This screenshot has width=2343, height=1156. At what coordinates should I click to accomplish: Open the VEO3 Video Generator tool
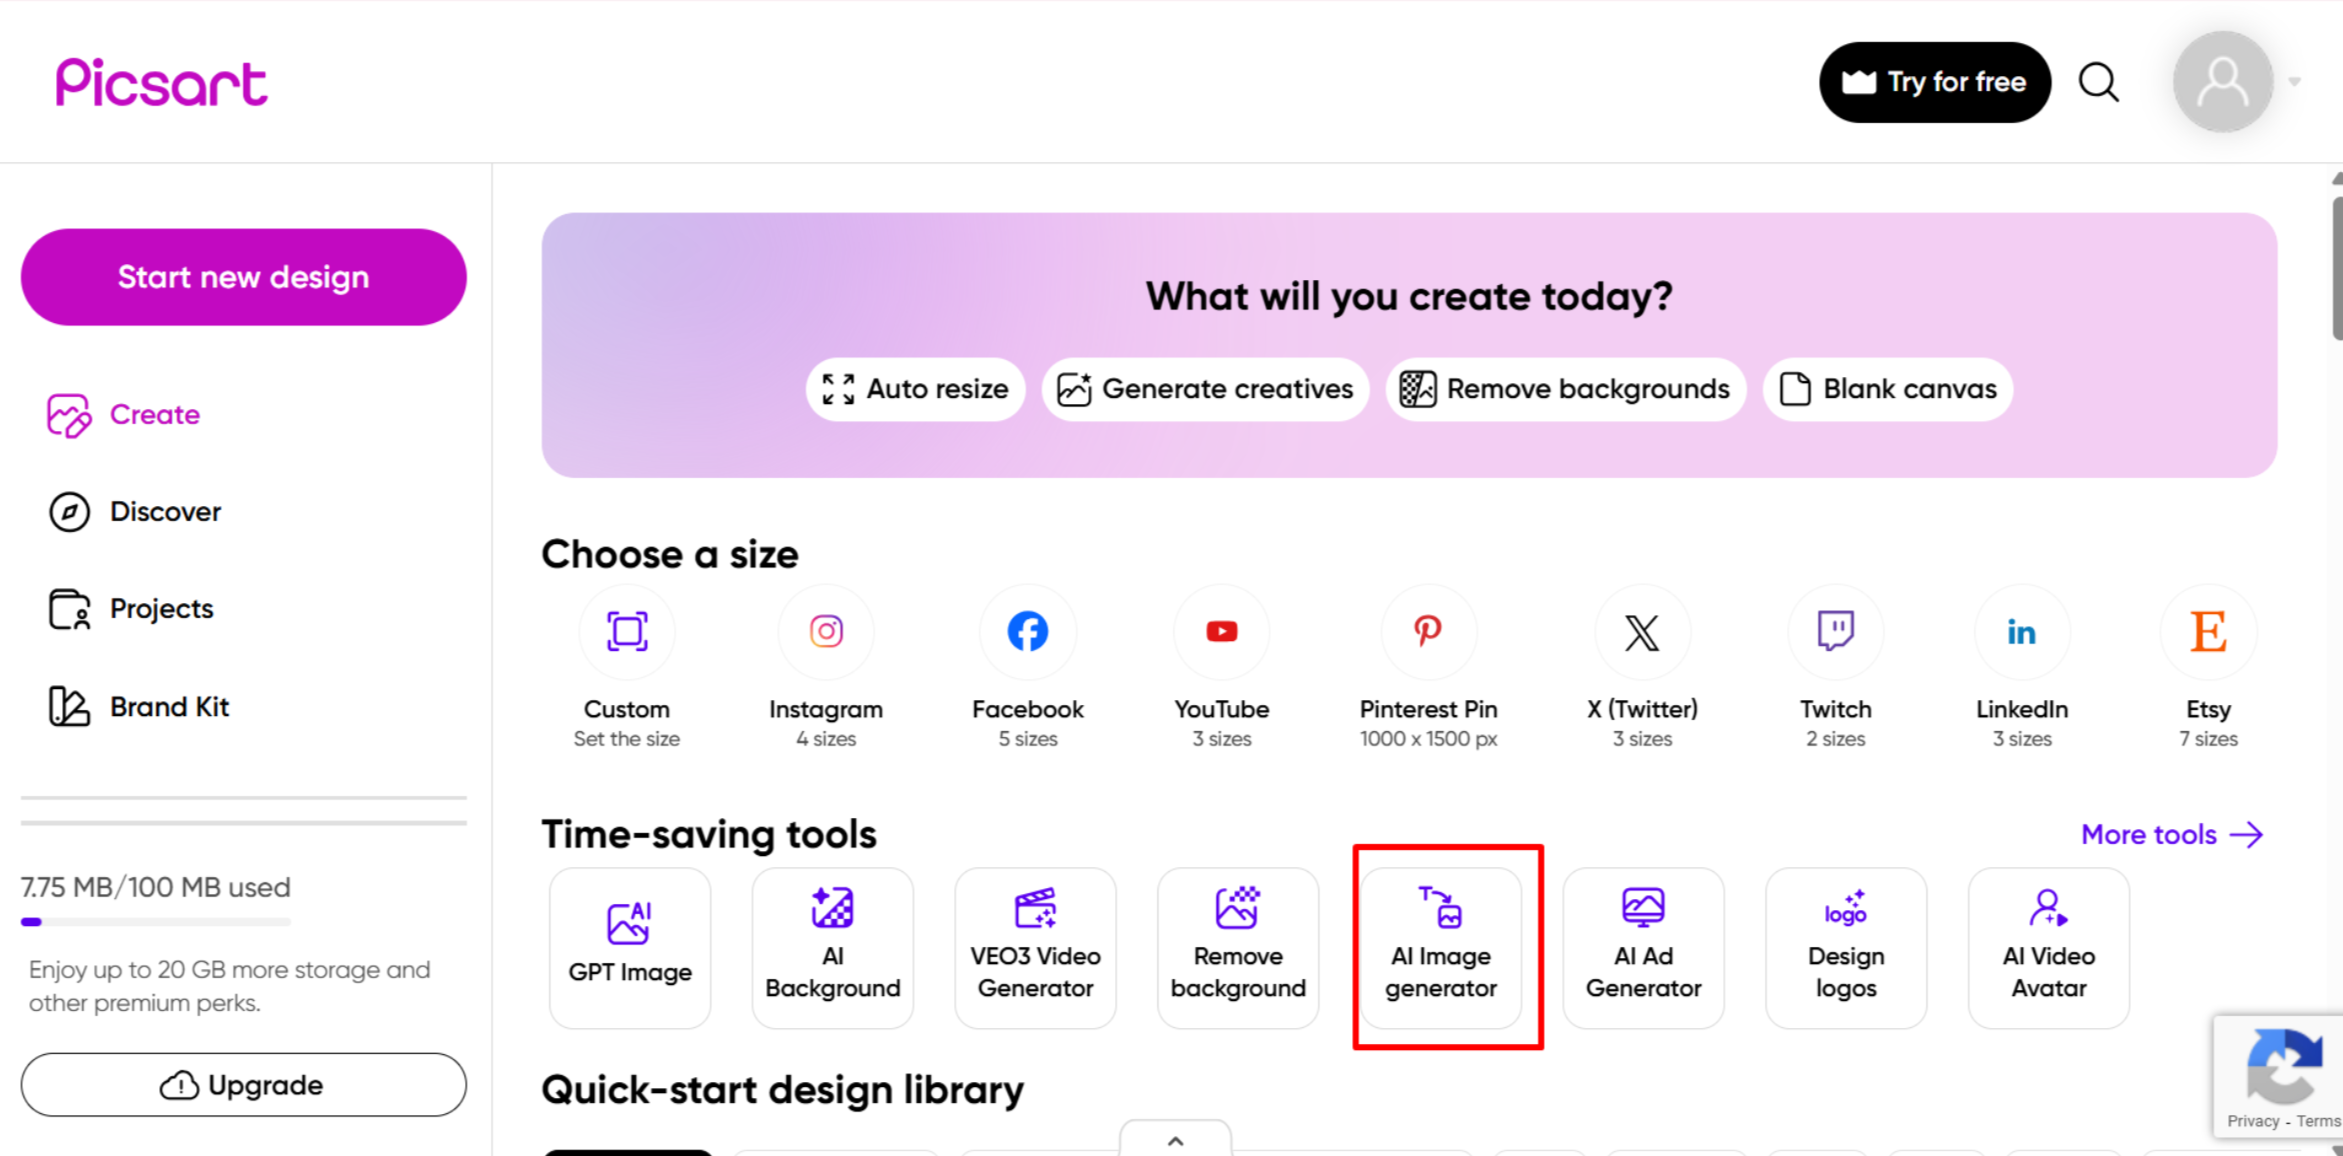1035,948
